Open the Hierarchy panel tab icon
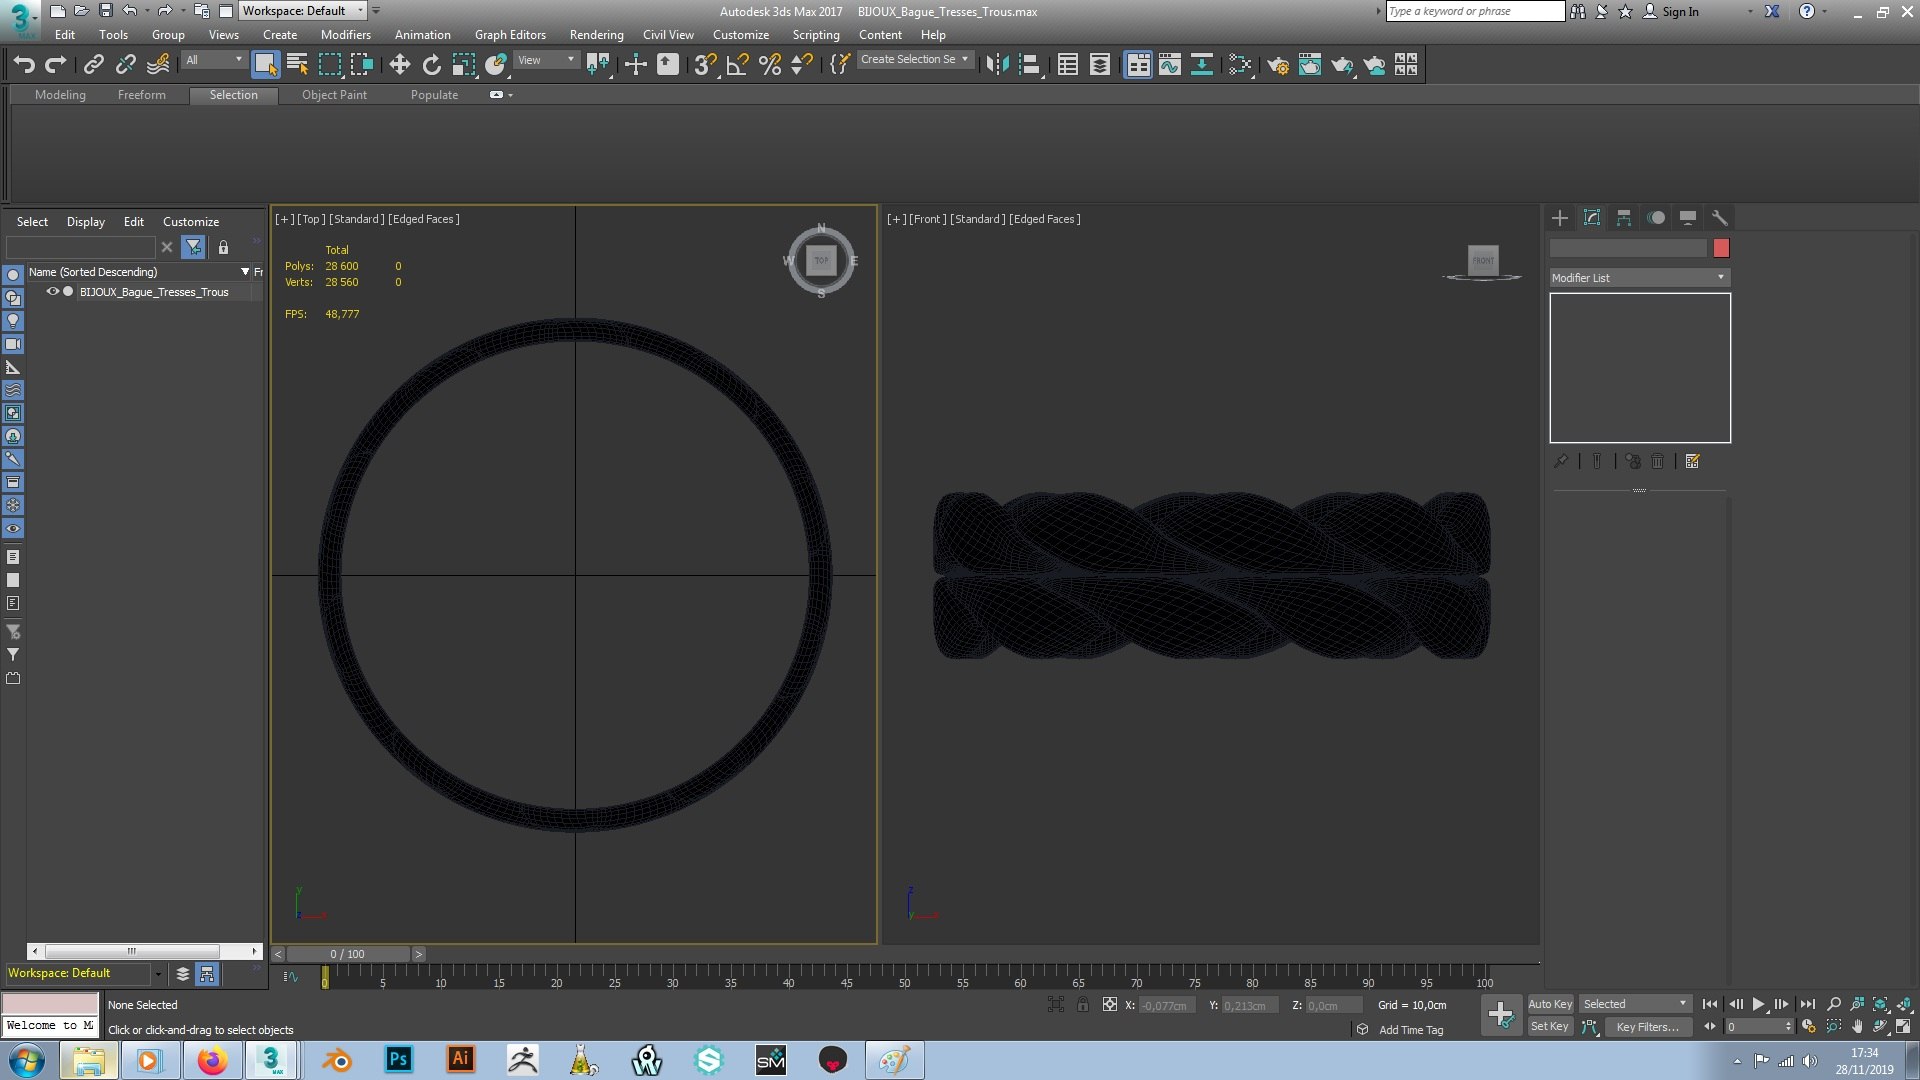Screen dimensions: 1920x1080 click(x=1624, y=218)
